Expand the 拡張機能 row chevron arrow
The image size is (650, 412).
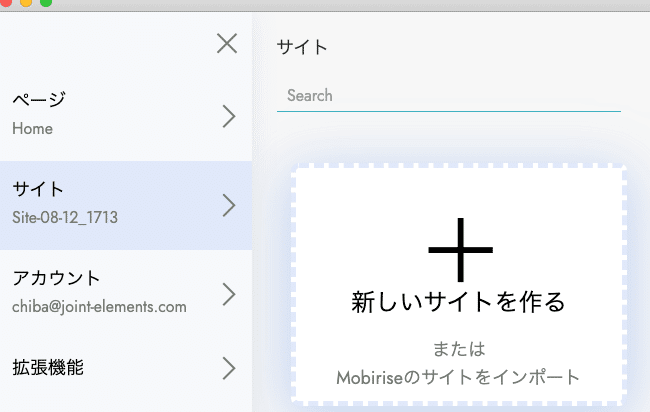229,368
